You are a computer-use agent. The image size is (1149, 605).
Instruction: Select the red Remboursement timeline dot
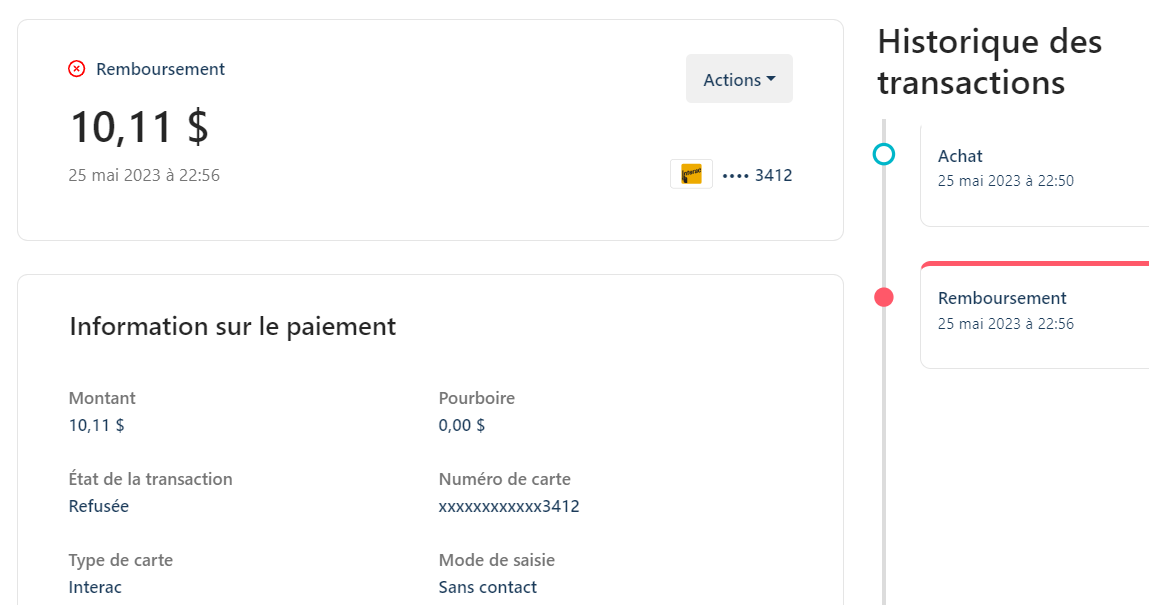[x=884, y=297]
